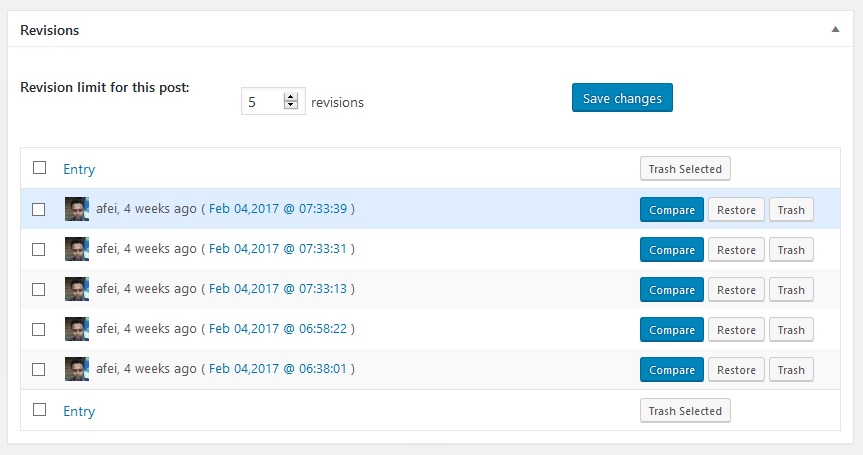Open the afei avatar on the 06:58:22 revision
863x455 pixels.
pos(77,329)
